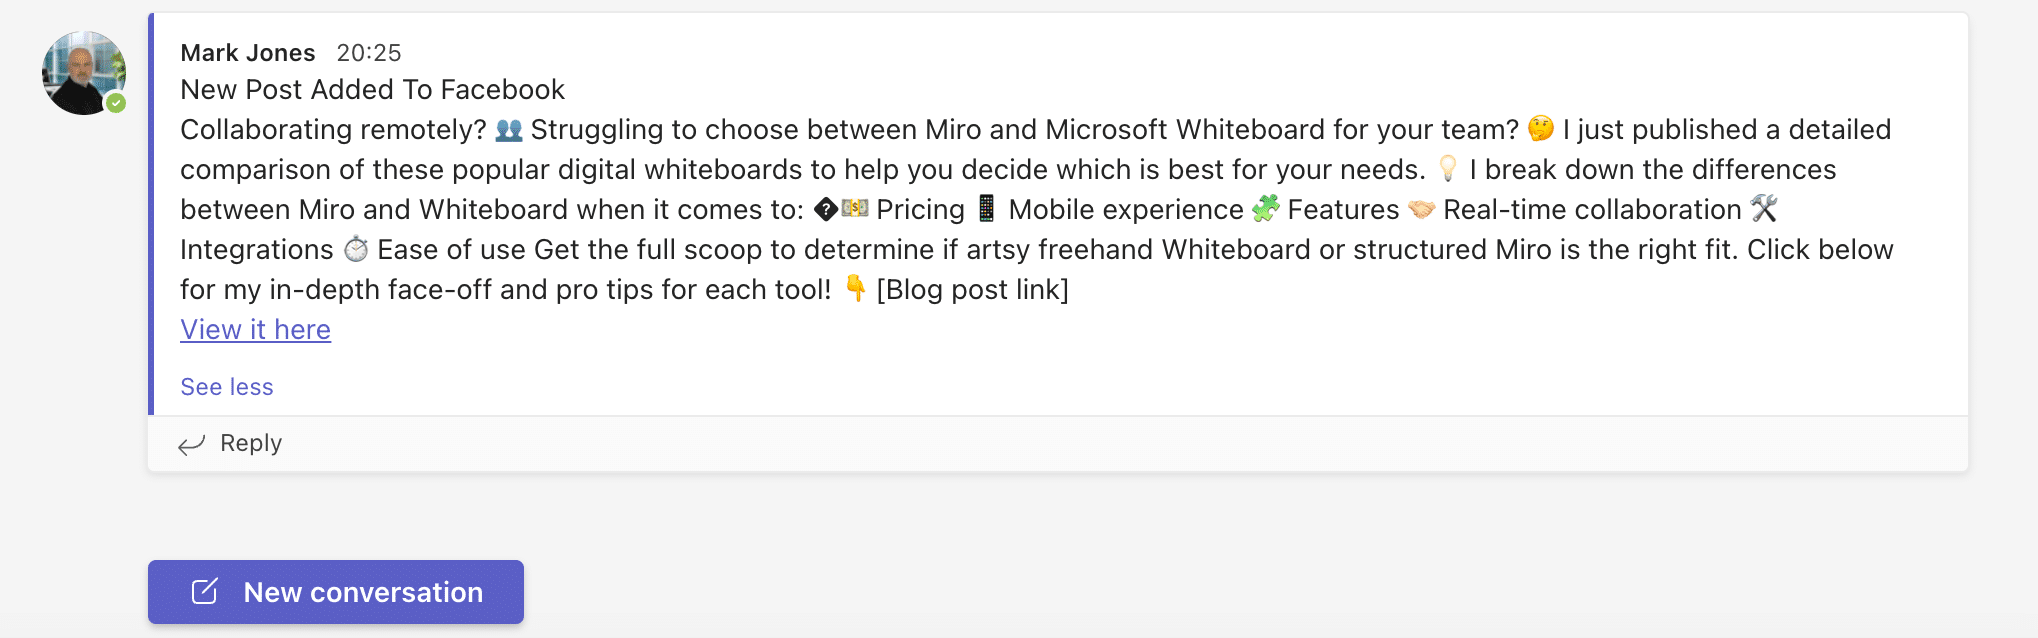
Task: Click the reply arrow icon
Action: (x=193, y=443)
